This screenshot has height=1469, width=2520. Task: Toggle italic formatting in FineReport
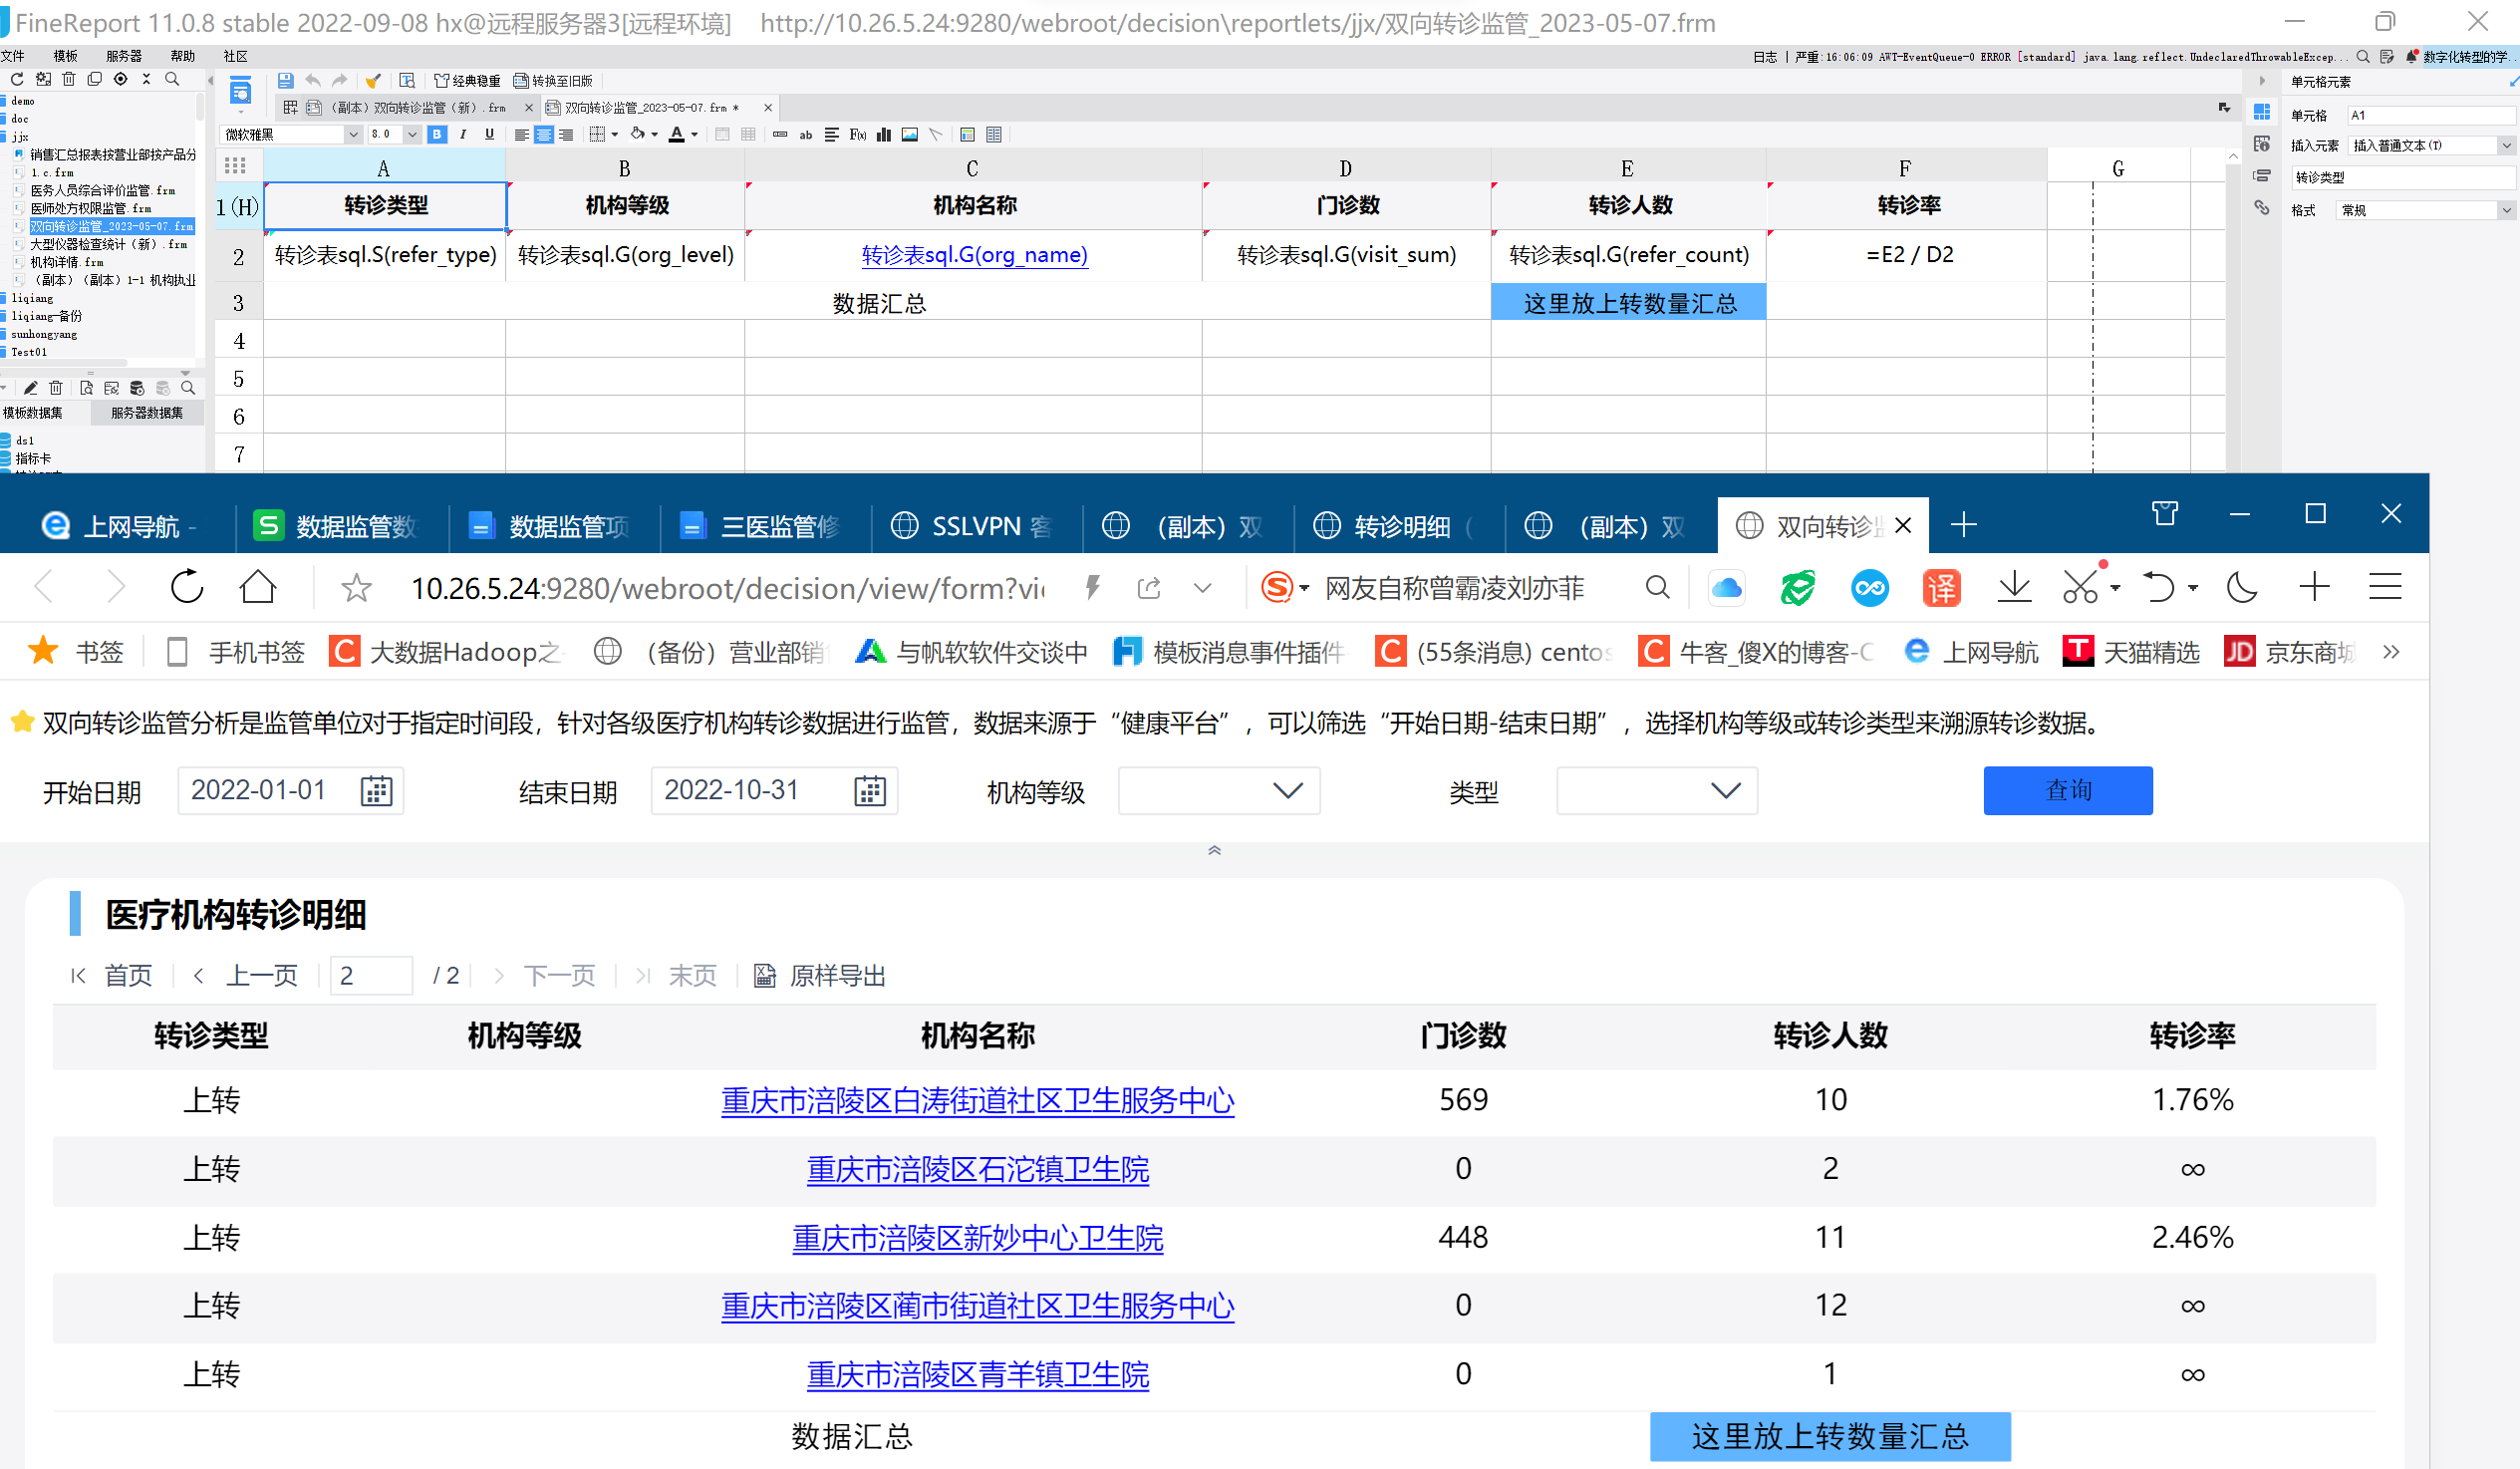click(x=463, y=135)
